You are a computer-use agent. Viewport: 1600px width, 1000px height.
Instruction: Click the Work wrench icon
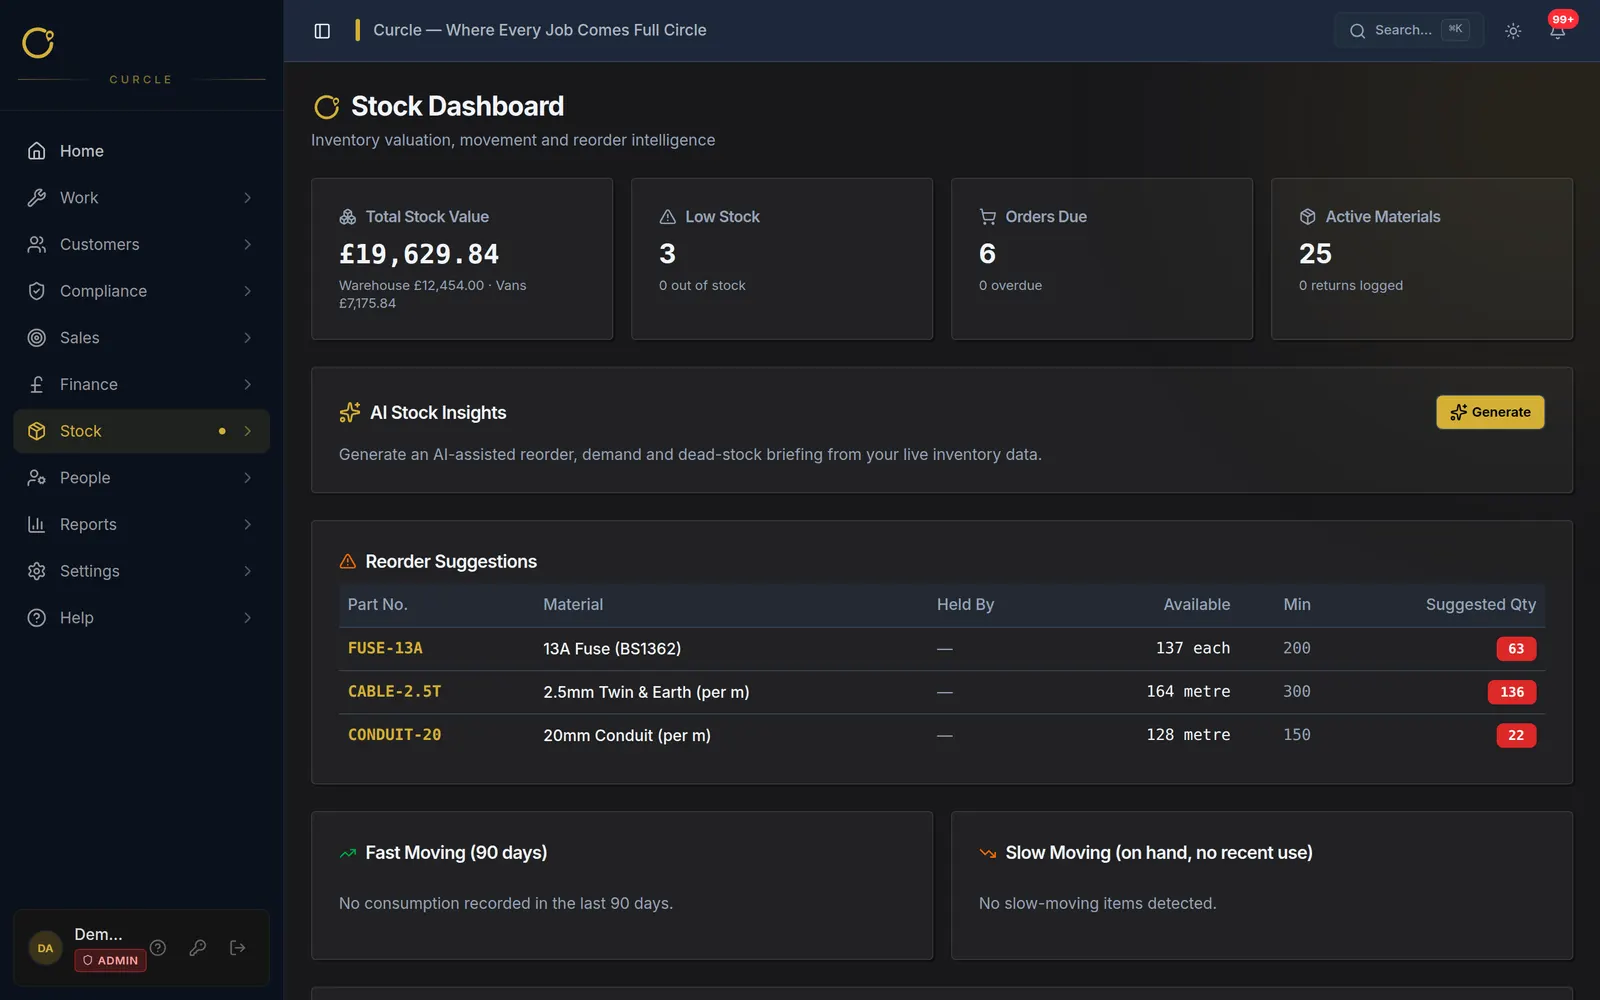tap(37, 198)
